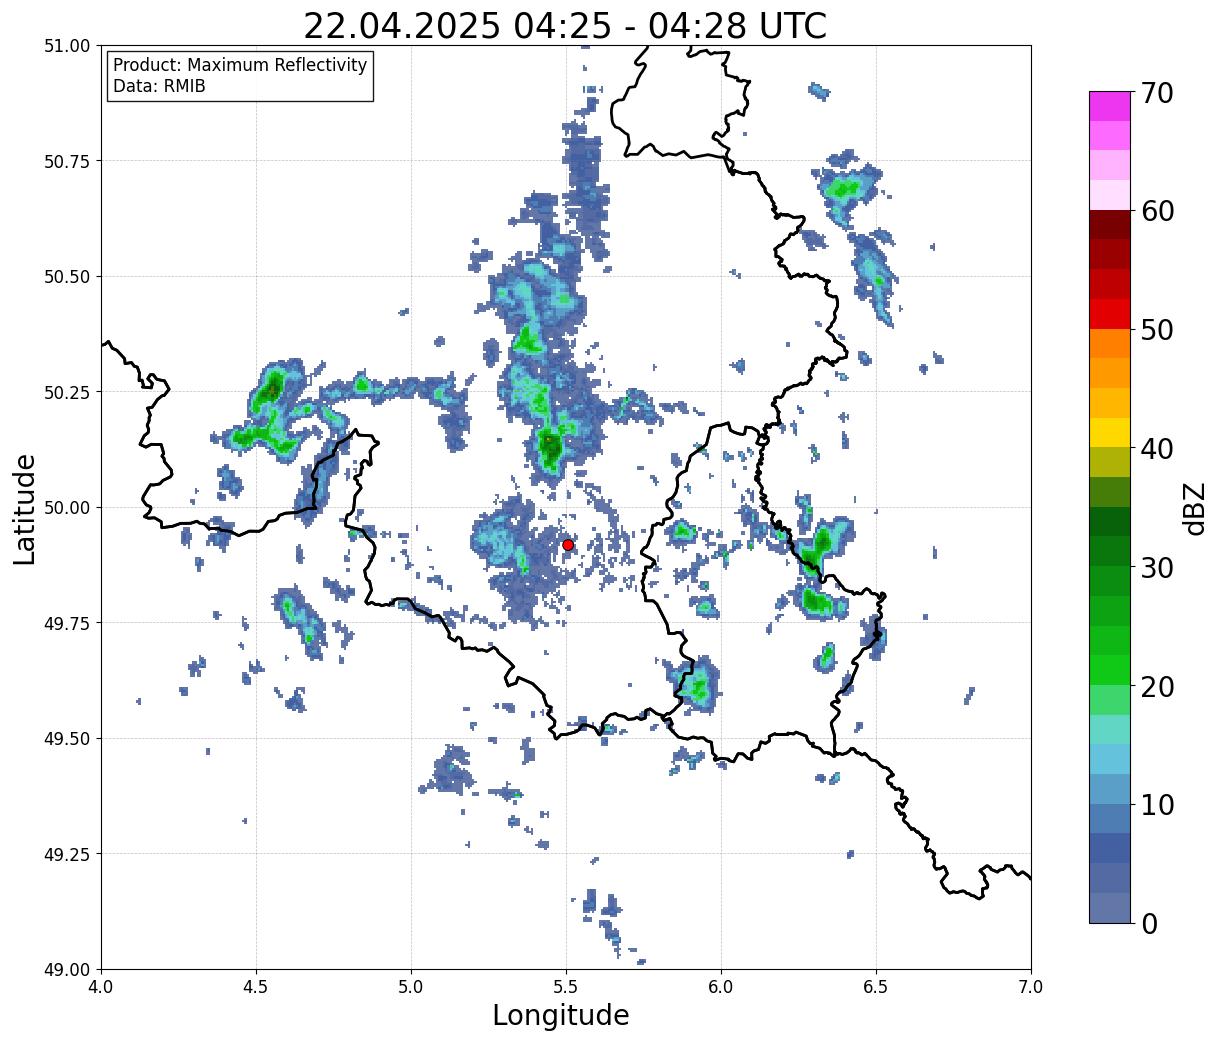Click the latitude tick label '49.50'
Screen dimensions: 1219x1040
coord(67,739)
